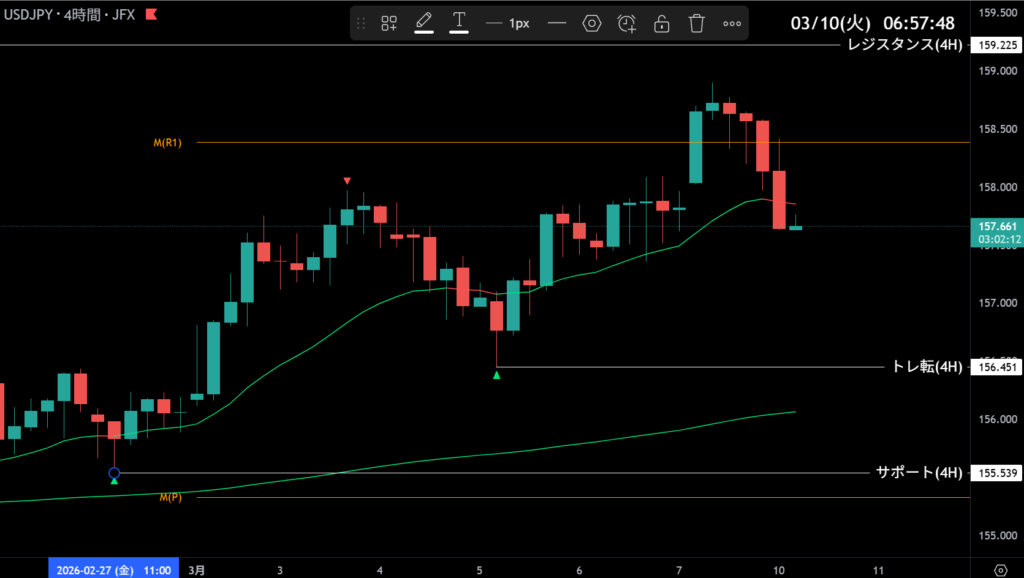This screenshot has width=1024, height=578.
Task: Delete drawing with the trash icon
Action: [697, 23]
